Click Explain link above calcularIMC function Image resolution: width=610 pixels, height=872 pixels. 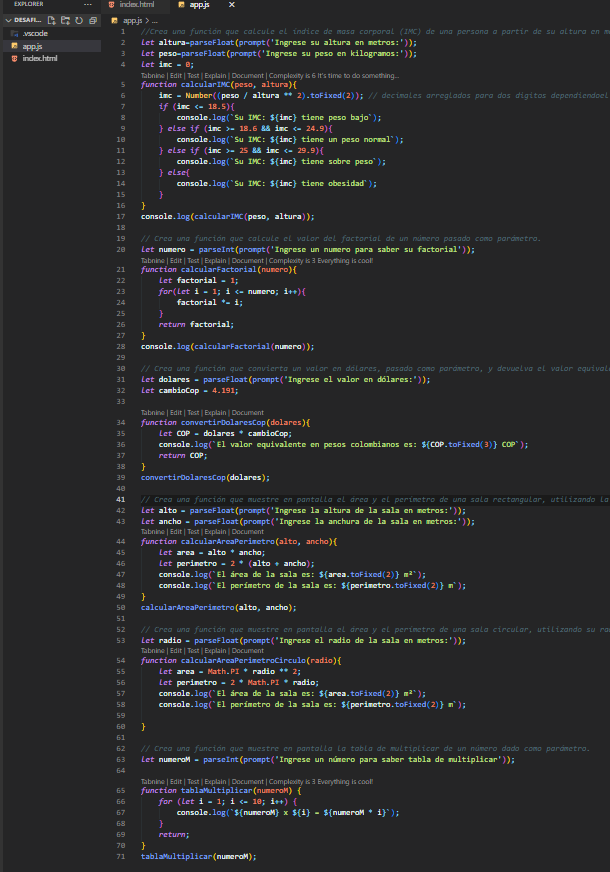click(x=215, y=76)
